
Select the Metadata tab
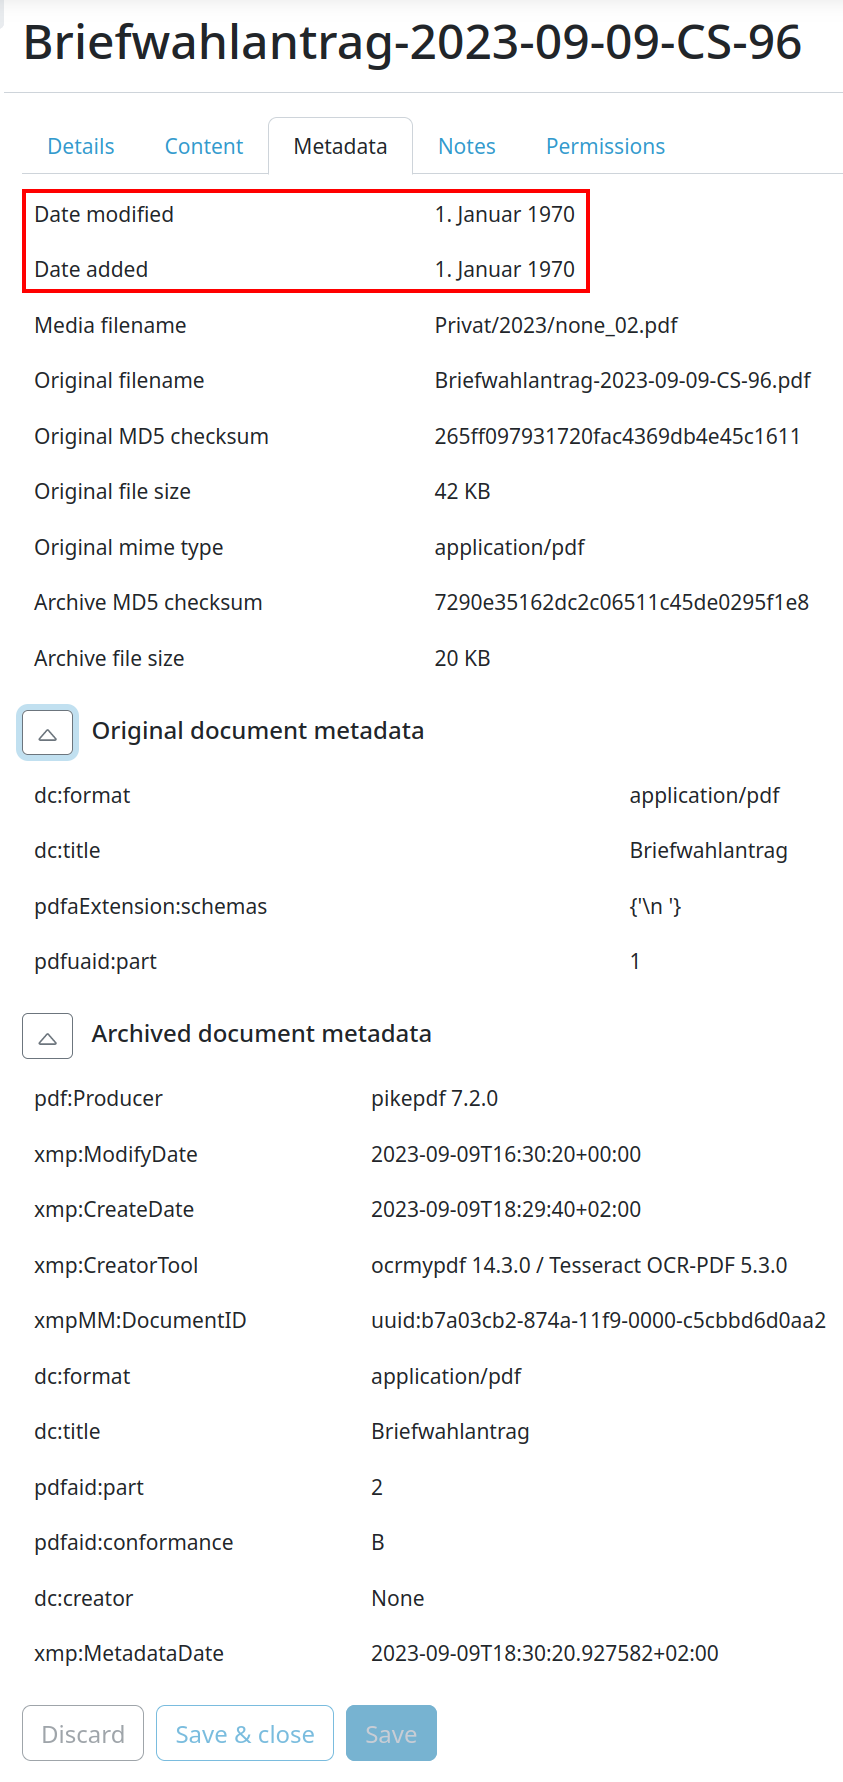[x=340, y=145]
